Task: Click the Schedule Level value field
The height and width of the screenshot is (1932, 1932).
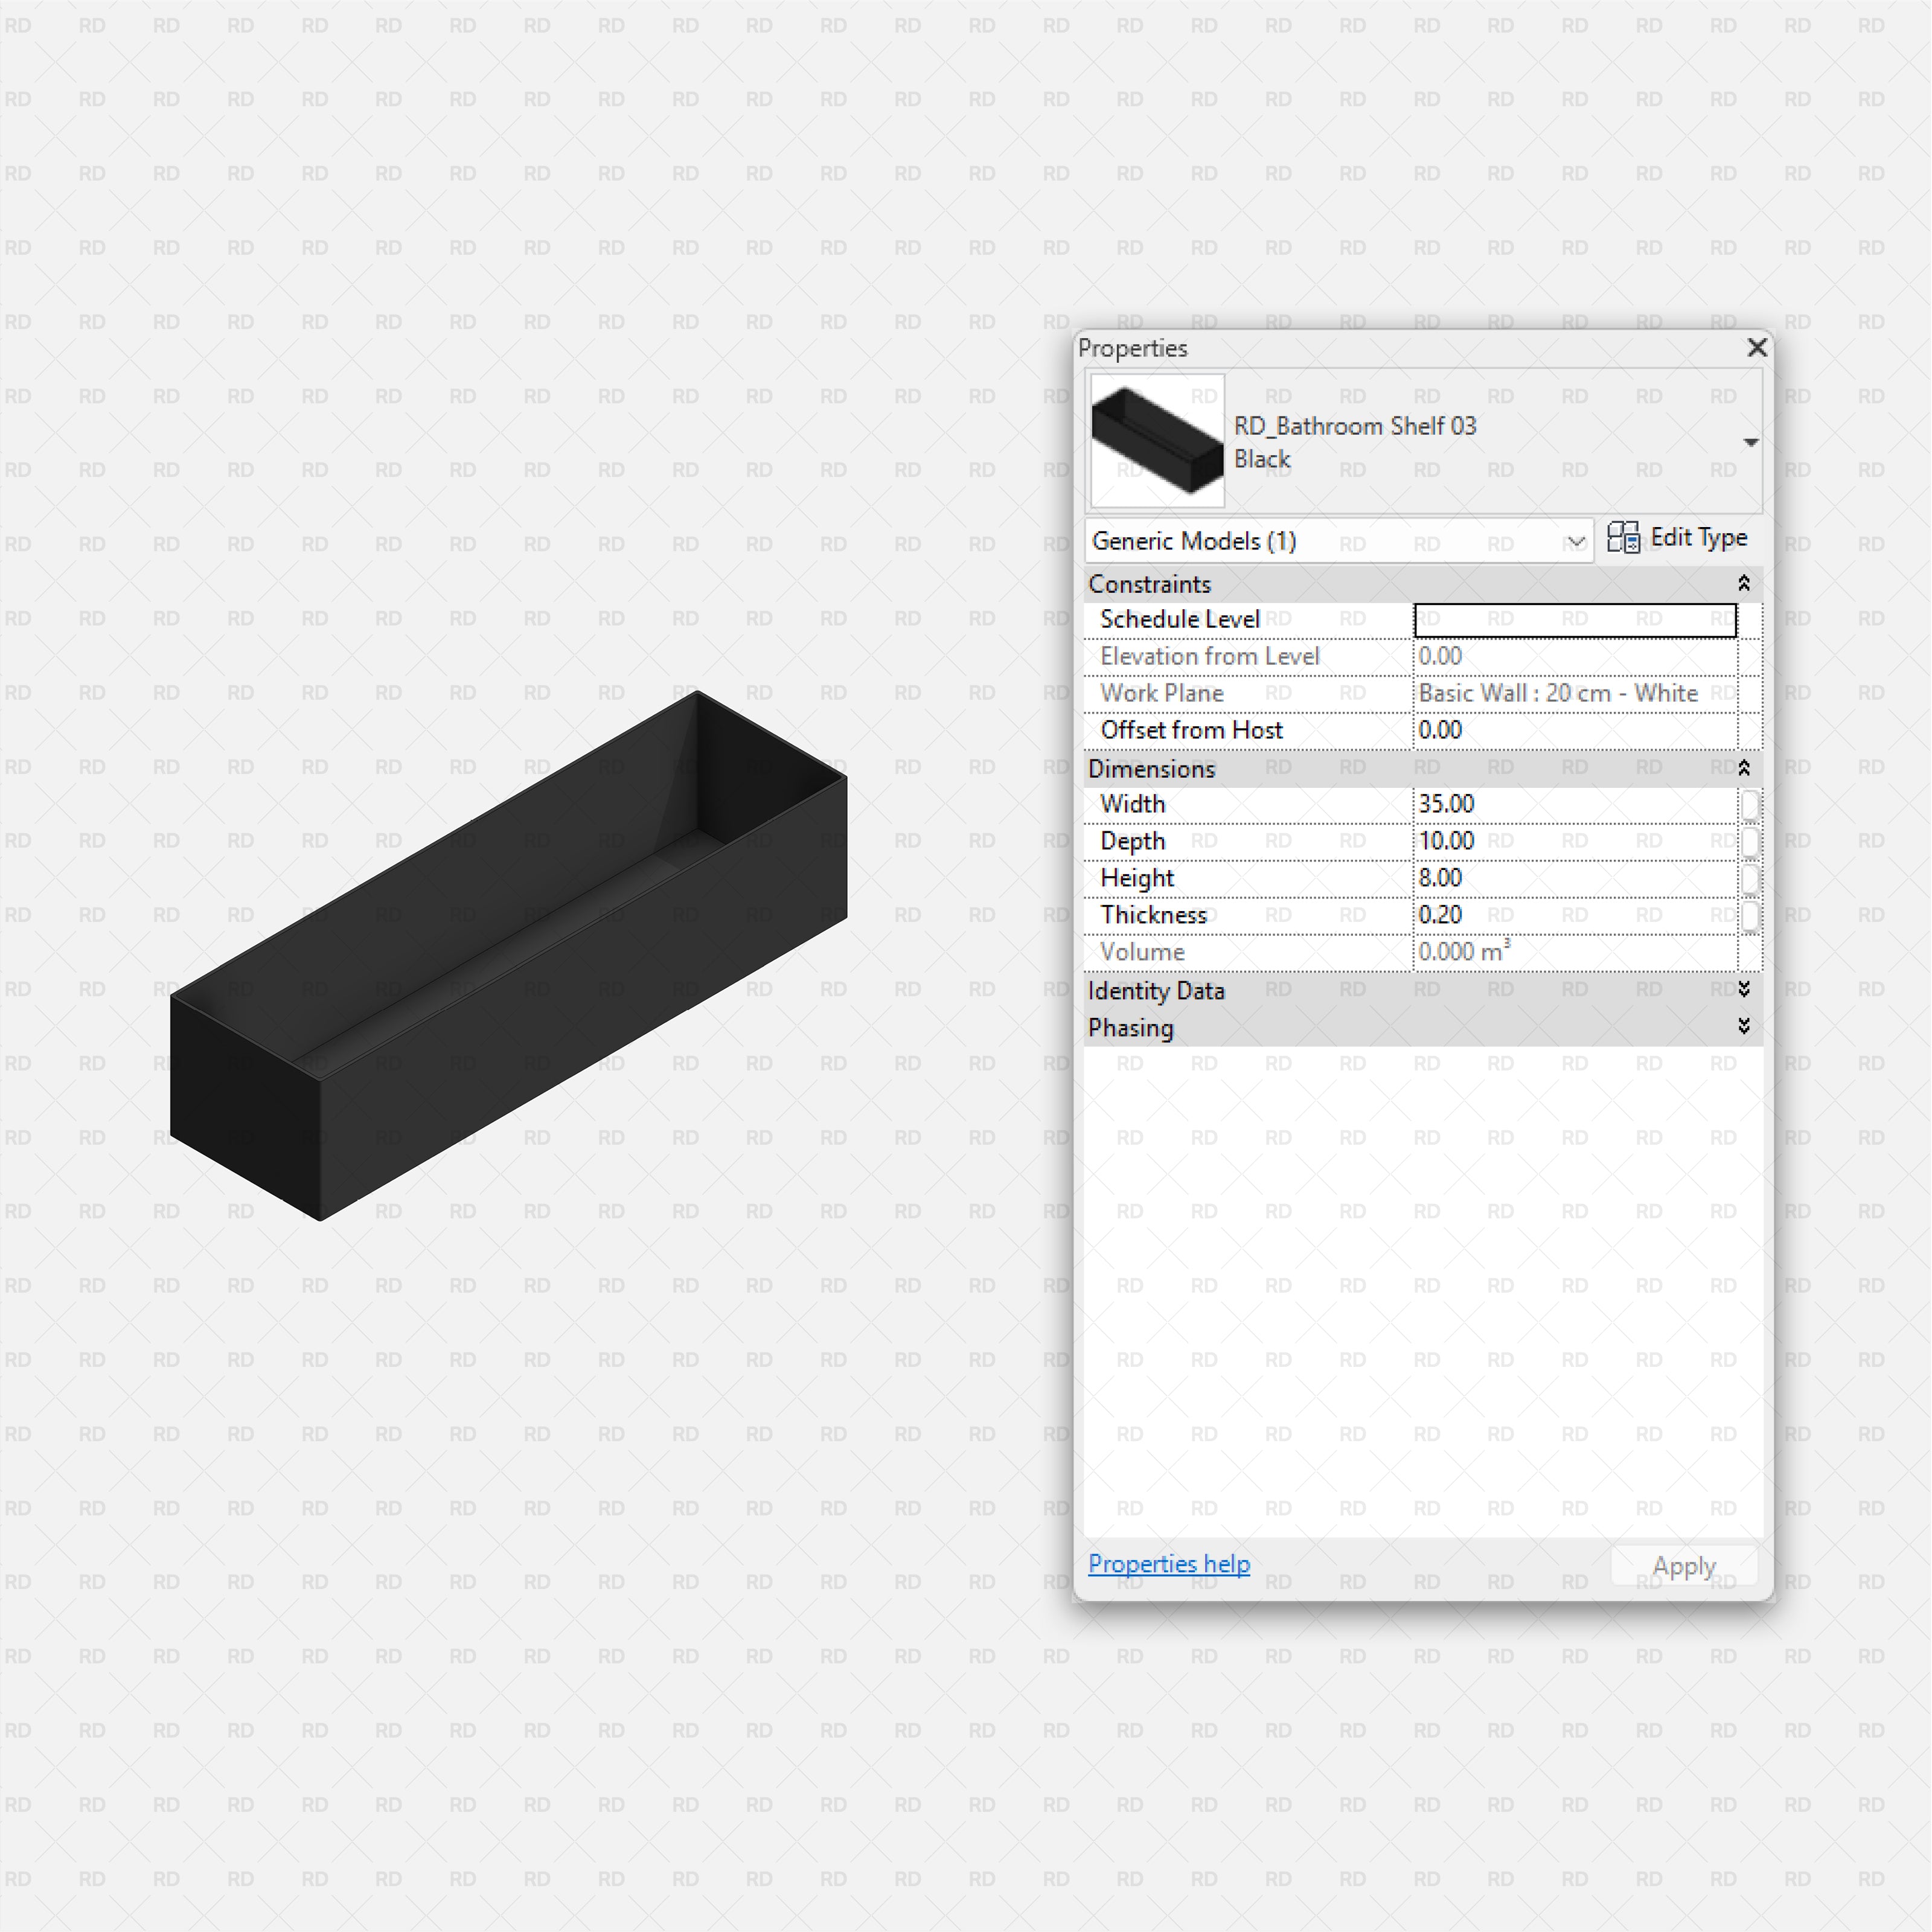Action: pos(1574,620)
